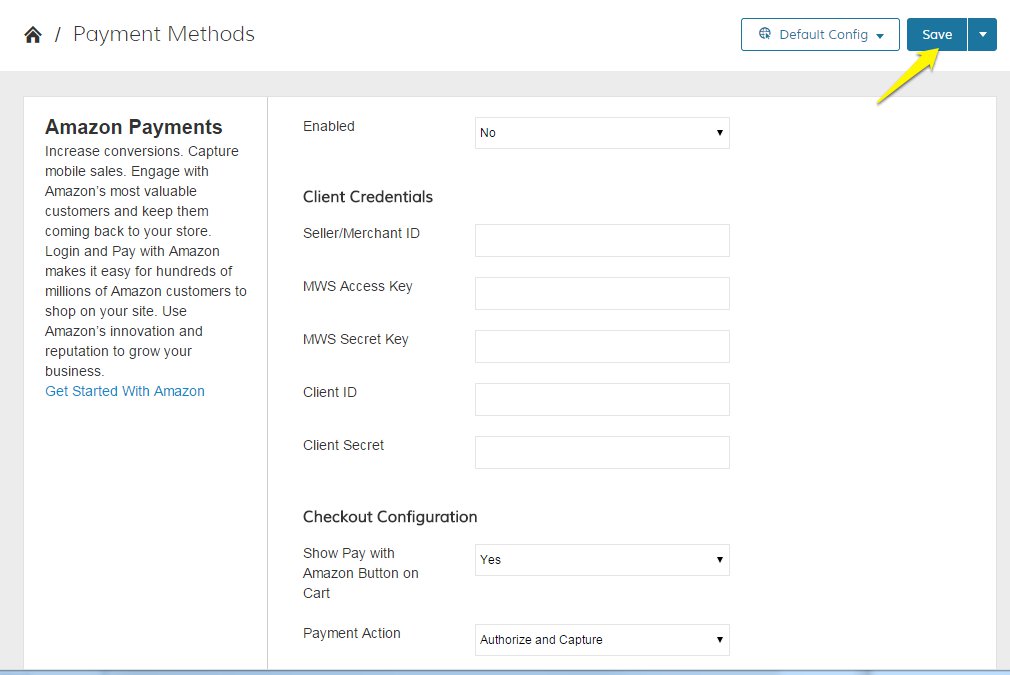Click the Client ID label

pyautogui.click(x=330, y=392)
